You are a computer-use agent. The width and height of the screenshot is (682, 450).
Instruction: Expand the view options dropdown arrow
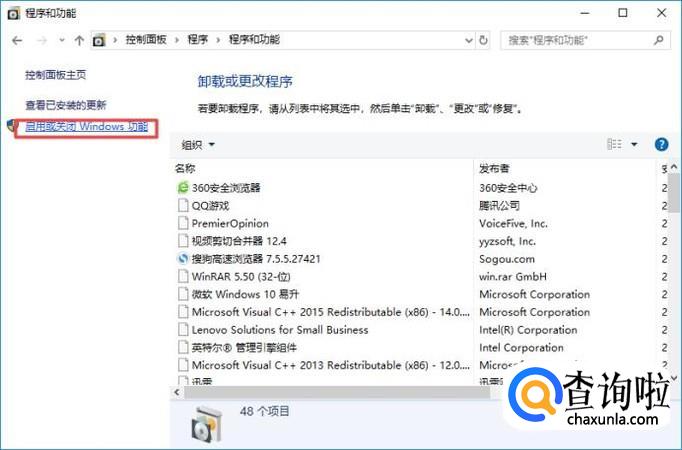click(634, 144)
